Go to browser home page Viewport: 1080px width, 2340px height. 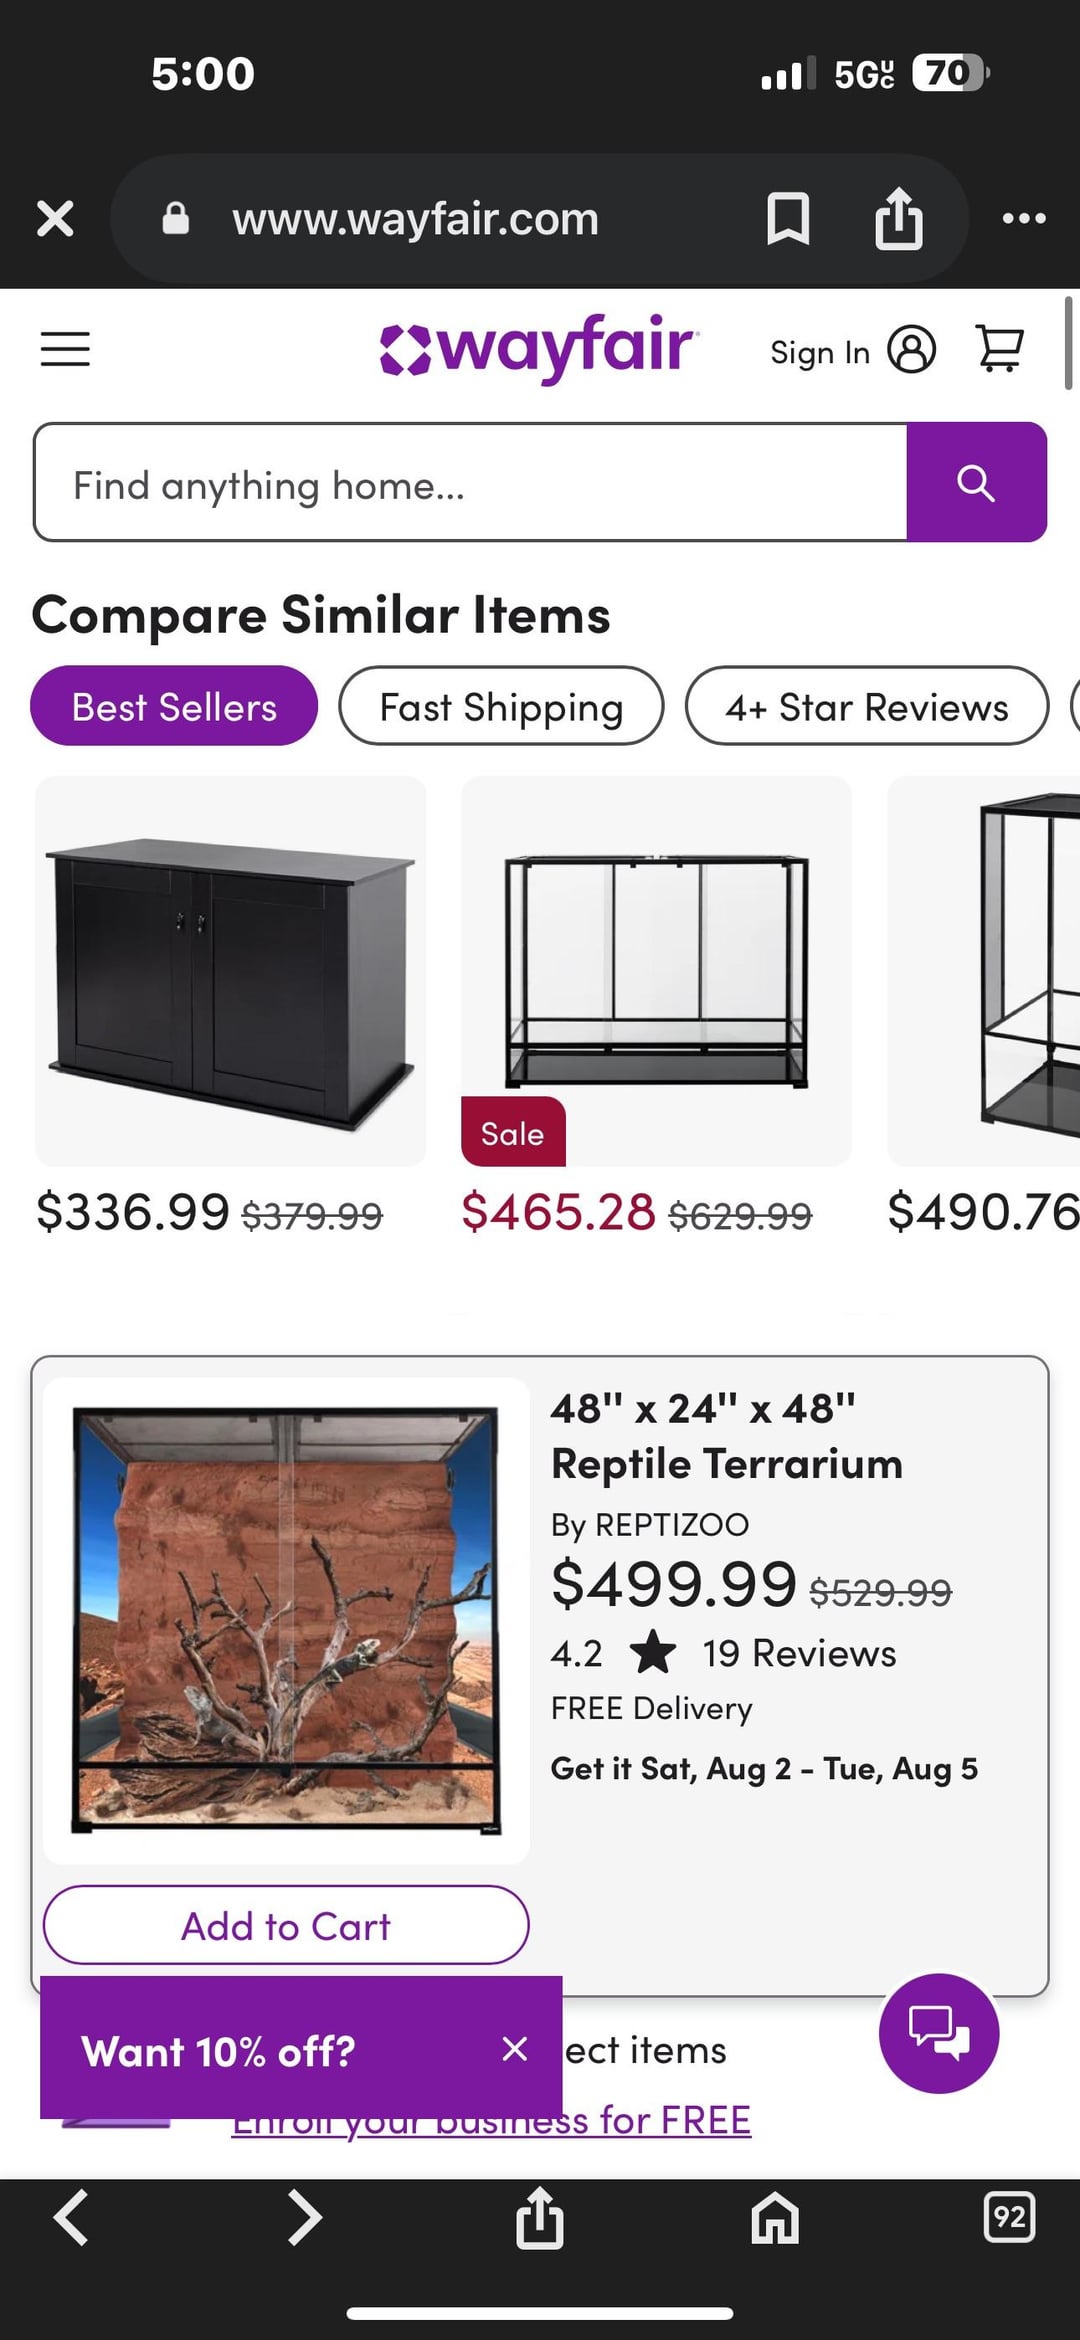click(x=775, y=2218)
